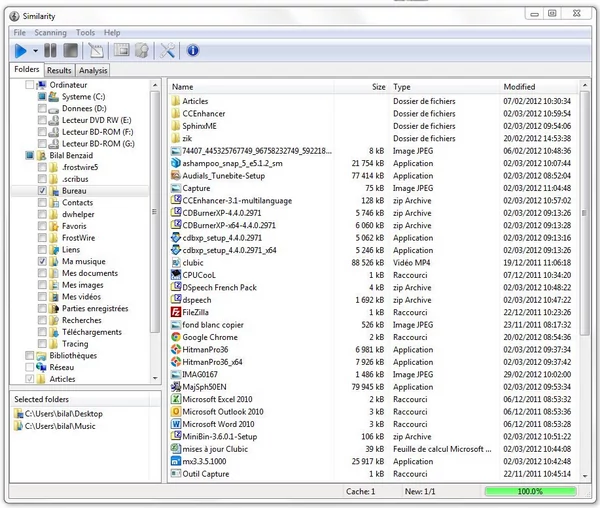Click file list scroll up arrow

pyautogui.click(x=585, y=85)
